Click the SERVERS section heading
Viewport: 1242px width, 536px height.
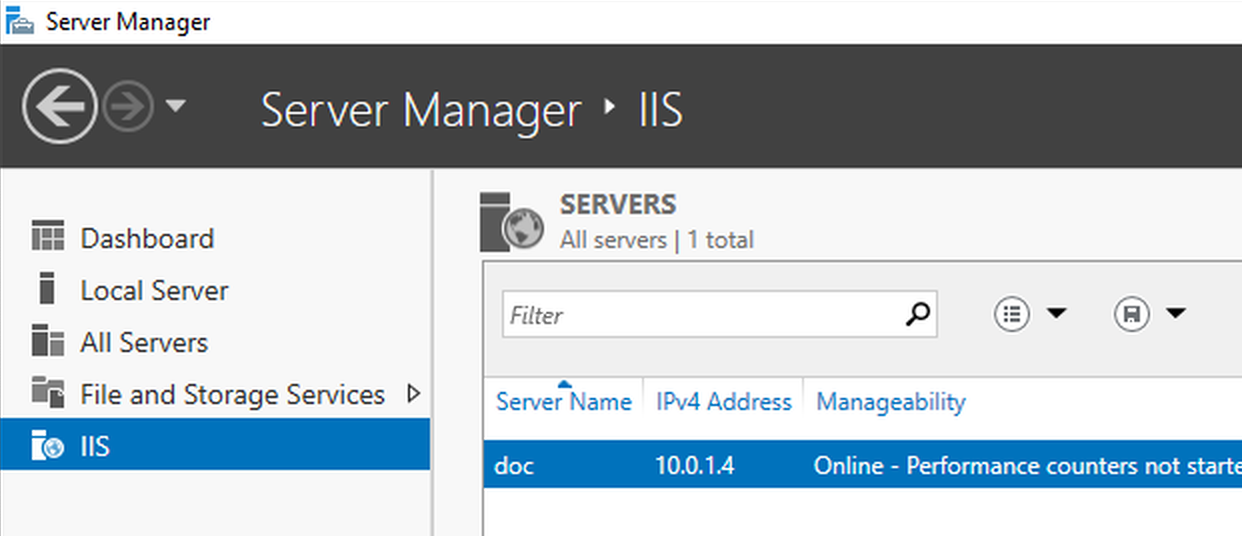point(618,205)
